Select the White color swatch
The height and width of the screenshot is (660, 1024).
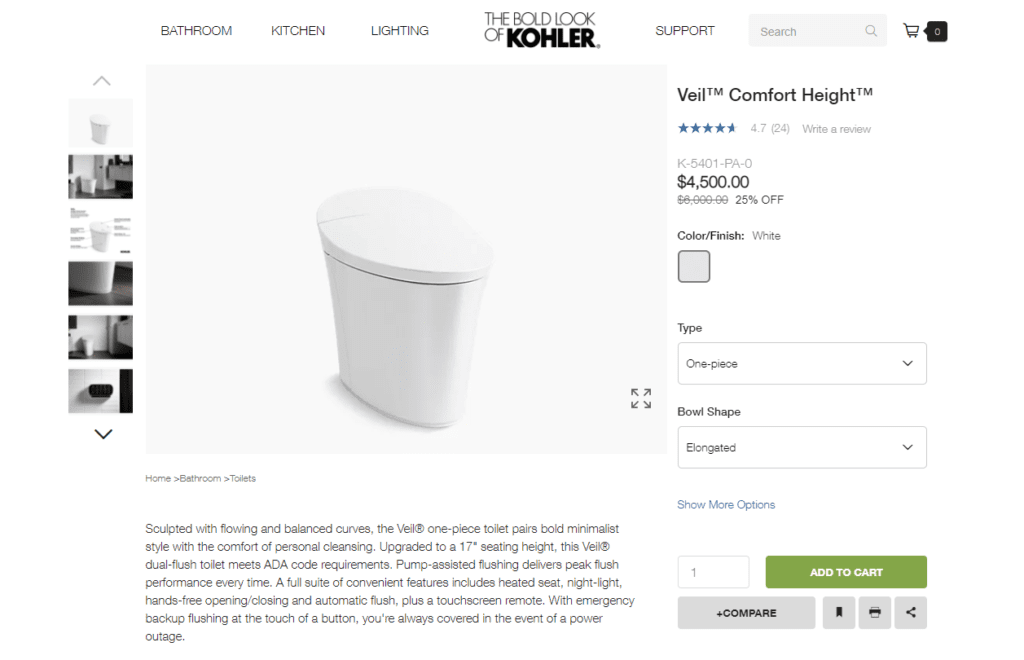(694, 266)
